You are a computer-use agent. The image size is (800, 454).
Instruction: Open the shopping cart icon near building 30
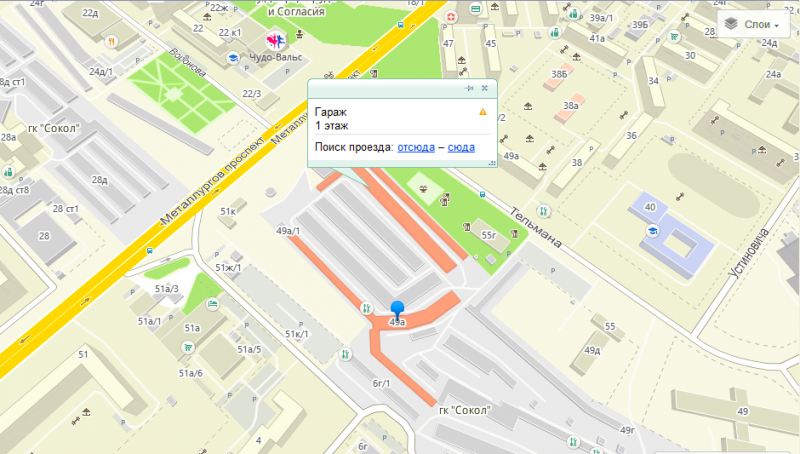tap(675, 36)
